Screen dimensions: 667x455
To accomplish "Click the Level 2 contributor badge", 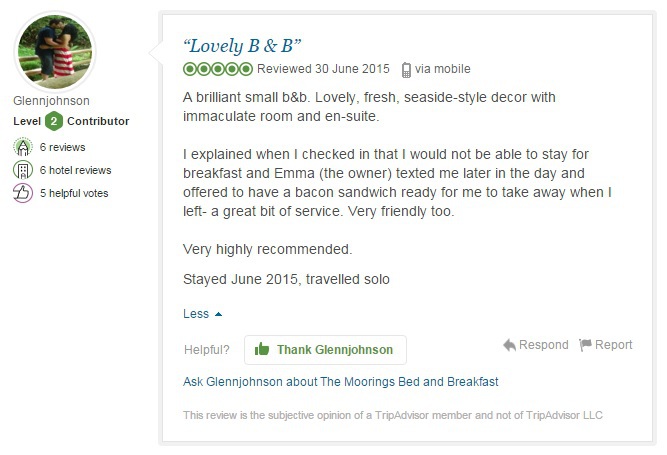I will pos(54,122).
